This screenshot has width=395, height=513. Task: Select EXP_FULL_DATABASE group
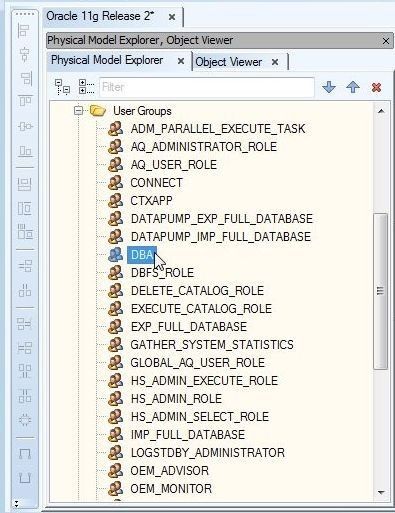[x=189, y=327]
